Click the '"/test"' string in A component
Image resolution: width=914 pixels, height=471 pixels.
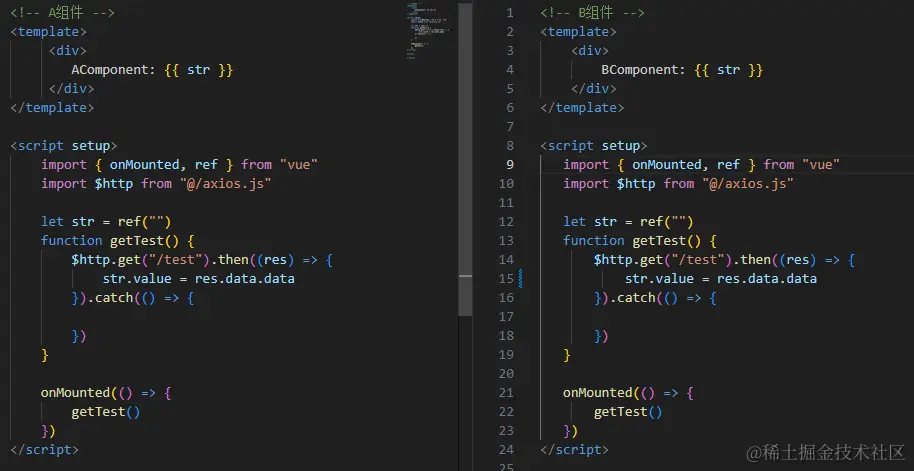point(175,259)
